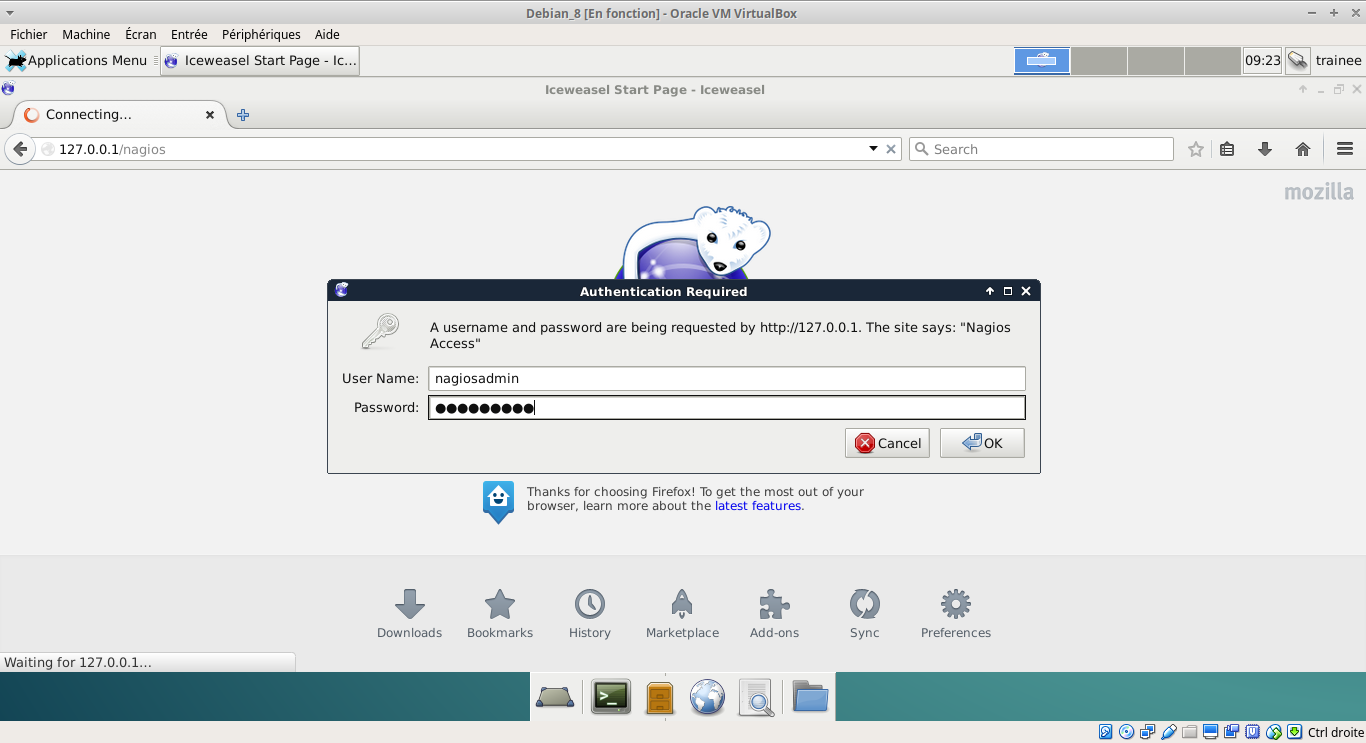Click the search magnifier icon
The image size is (1366, 743).
tap(922, 149)
